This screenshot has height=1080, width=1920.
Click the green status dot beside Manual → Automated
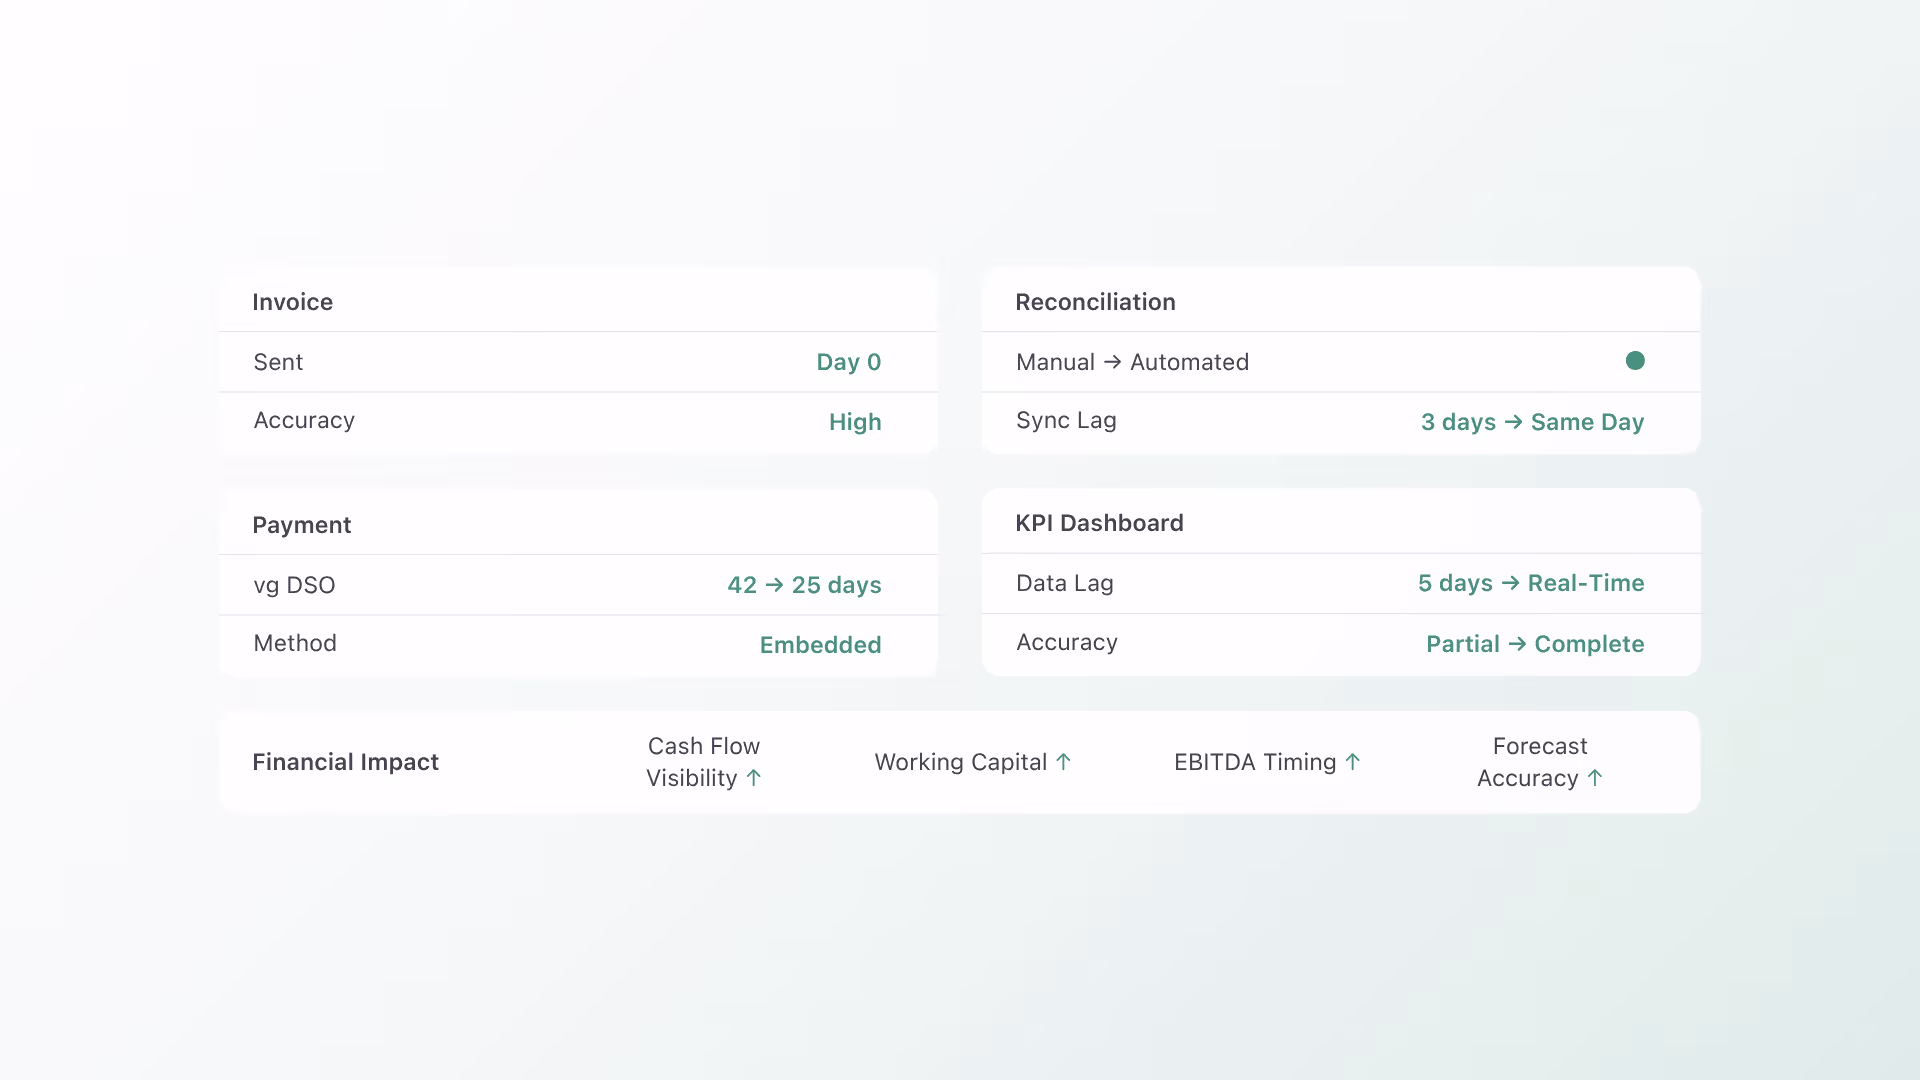click(1635, 361)
